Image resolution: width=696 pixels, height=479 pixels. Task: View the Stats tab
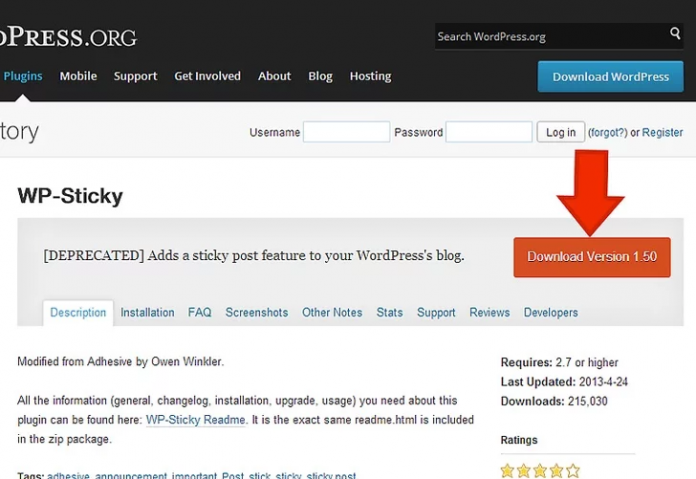click(x=389, y=313)
